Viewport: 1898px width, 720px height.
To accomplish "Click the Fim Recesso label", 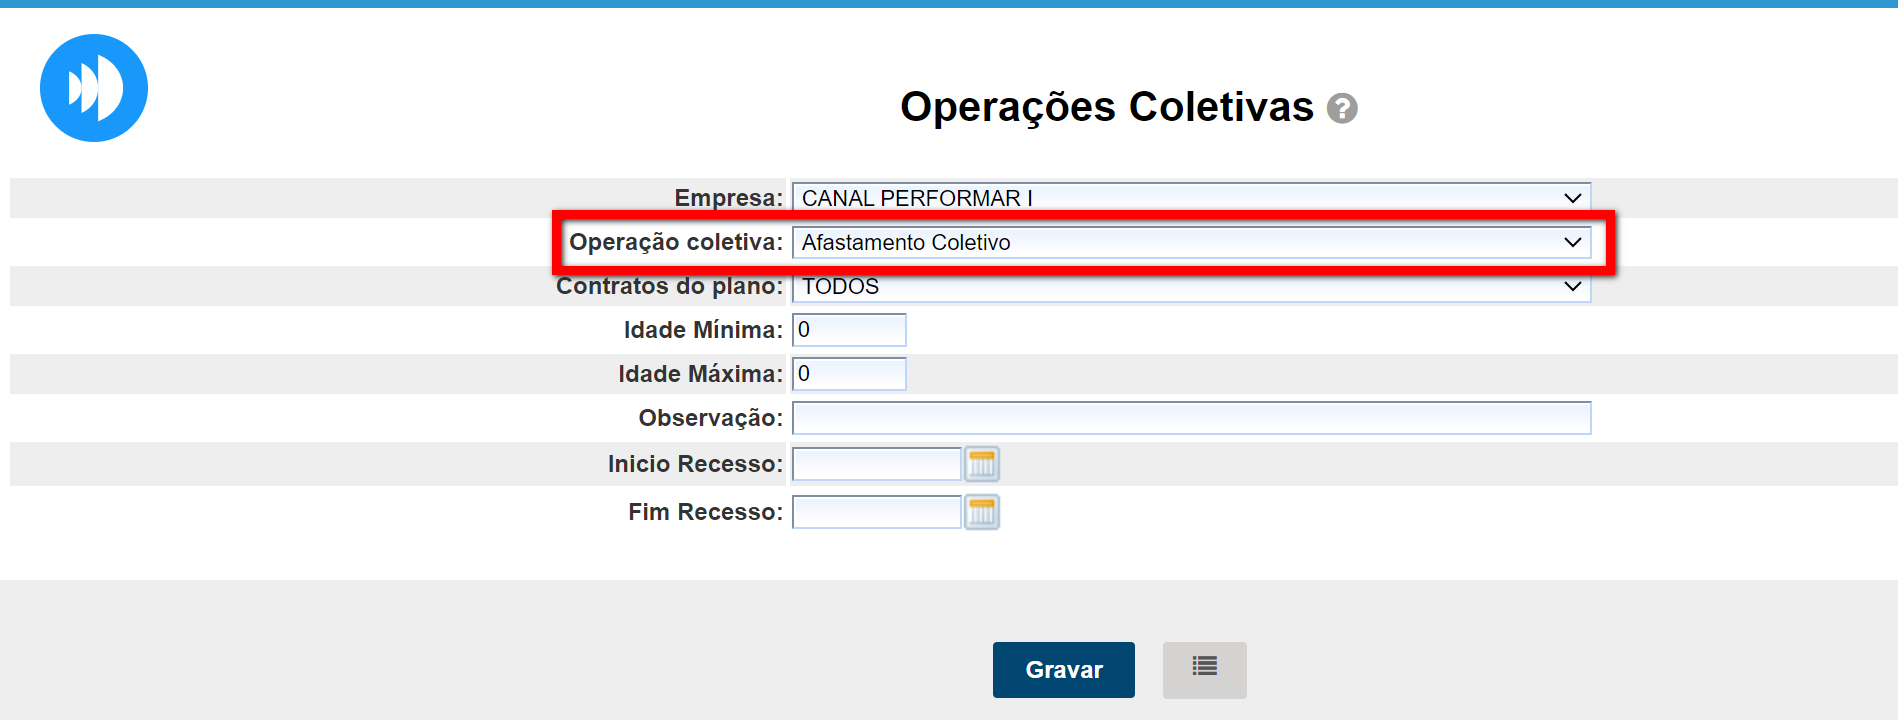I will point(705,512).
